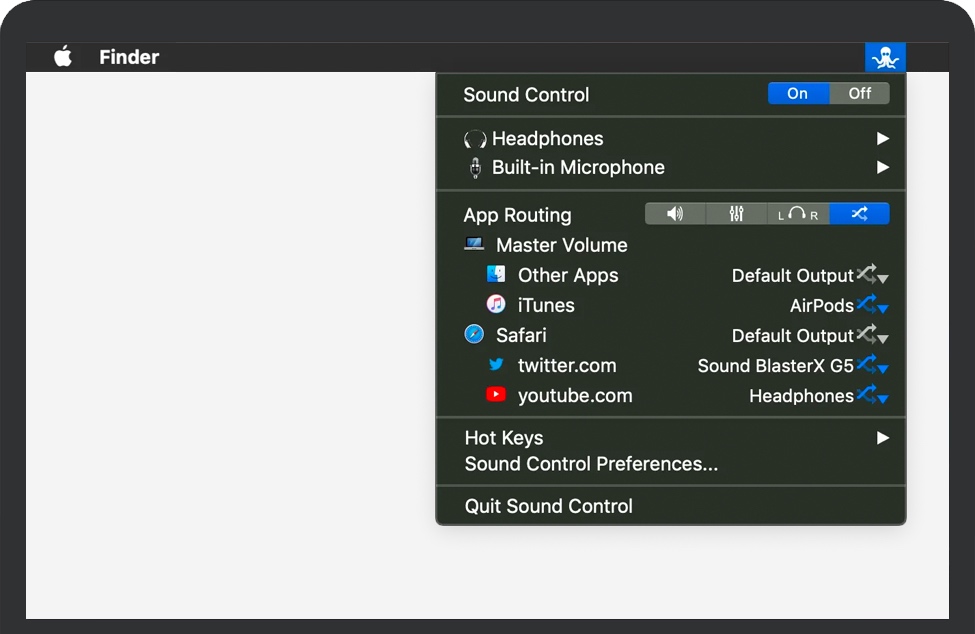Click the iTunes app icon
975x634 pixels.
click(496, 304)
